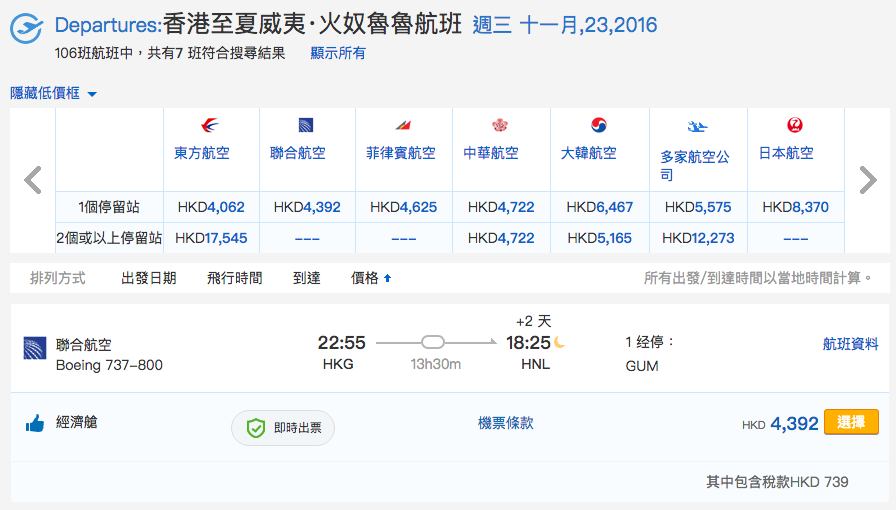Go to previous airlines with left chevron

pyautogui.click(x=33, y=180)
